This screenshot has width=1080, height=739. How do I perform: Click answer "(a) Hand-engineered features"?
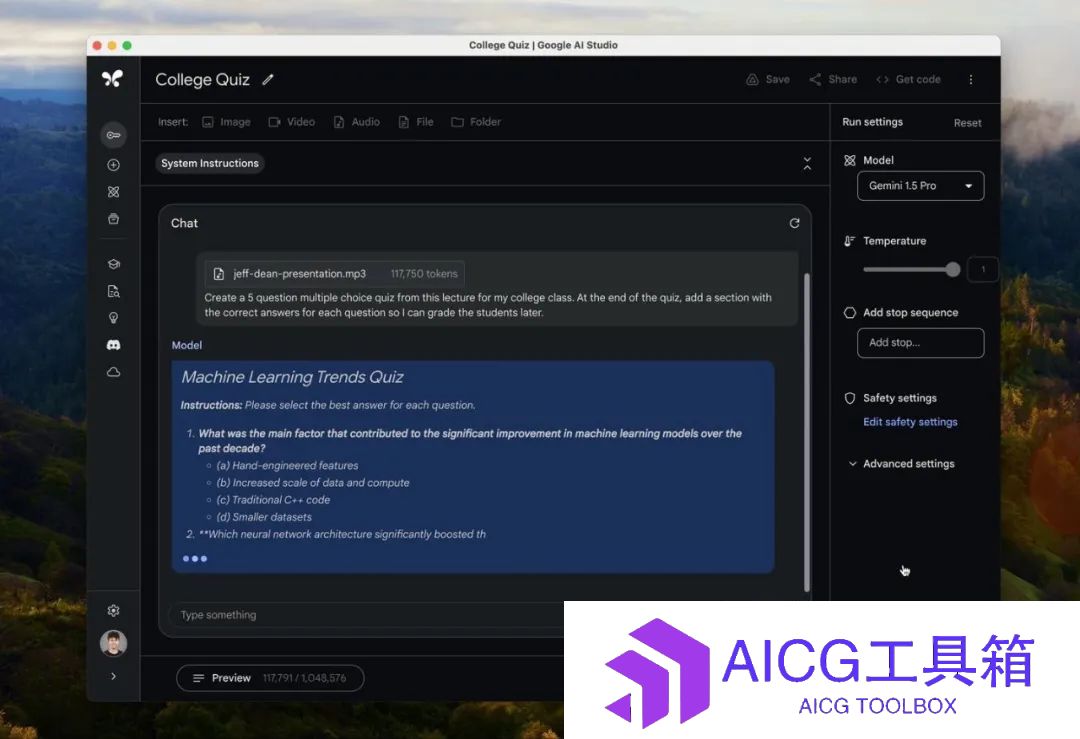pos(287,466)
